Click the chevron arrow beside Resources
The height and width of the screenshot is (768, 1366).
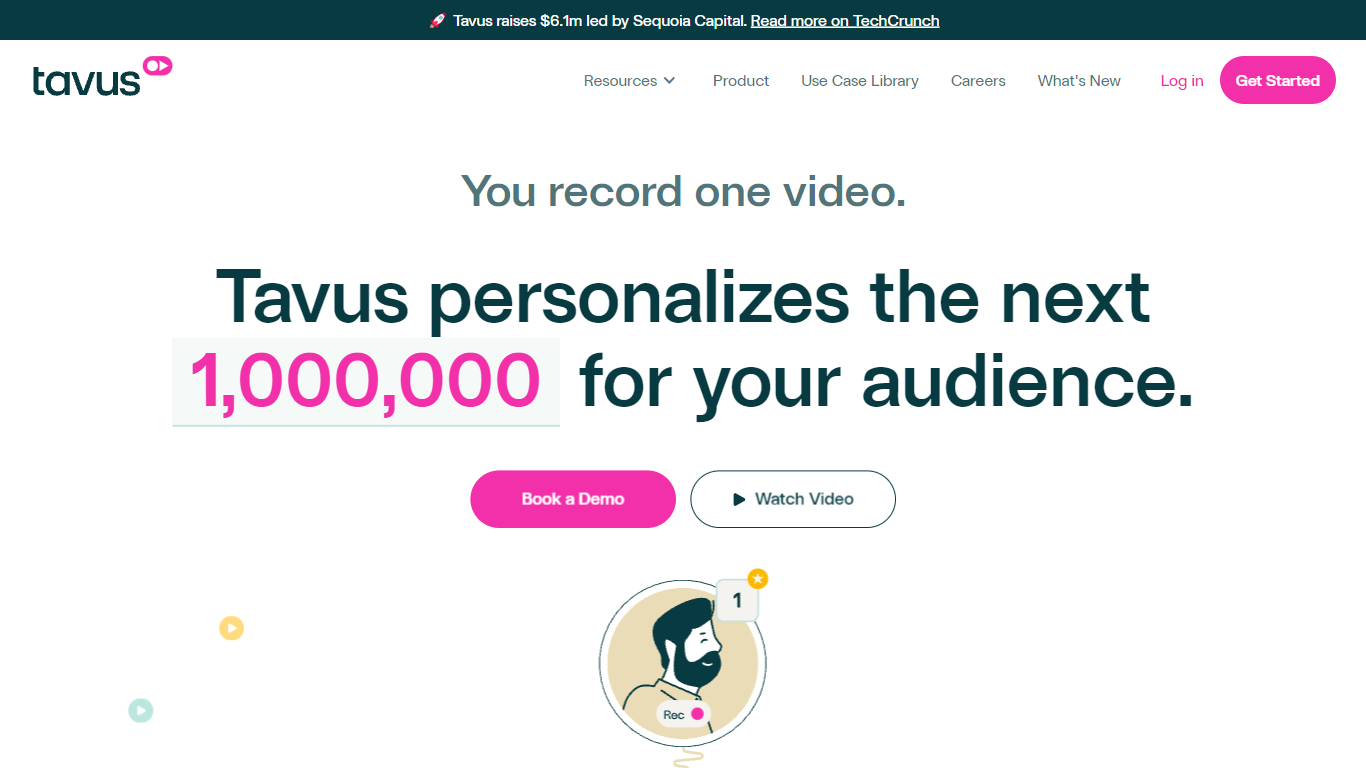pyautogui.click(x=669, y=81)
